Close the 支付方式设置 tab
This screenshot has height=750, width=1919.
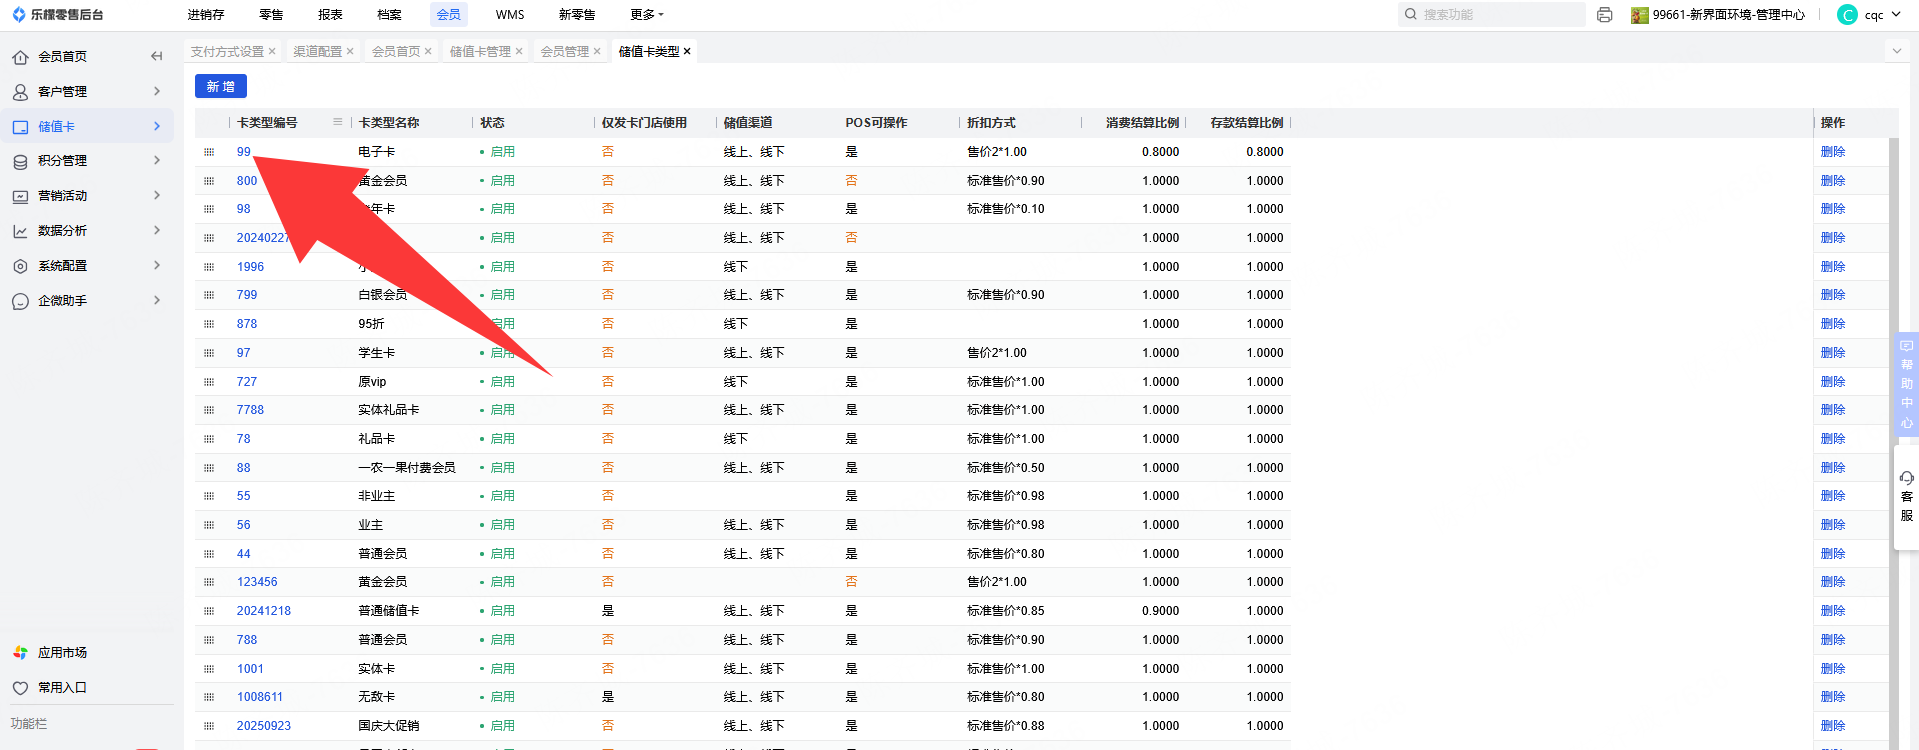tap(272, 51)
